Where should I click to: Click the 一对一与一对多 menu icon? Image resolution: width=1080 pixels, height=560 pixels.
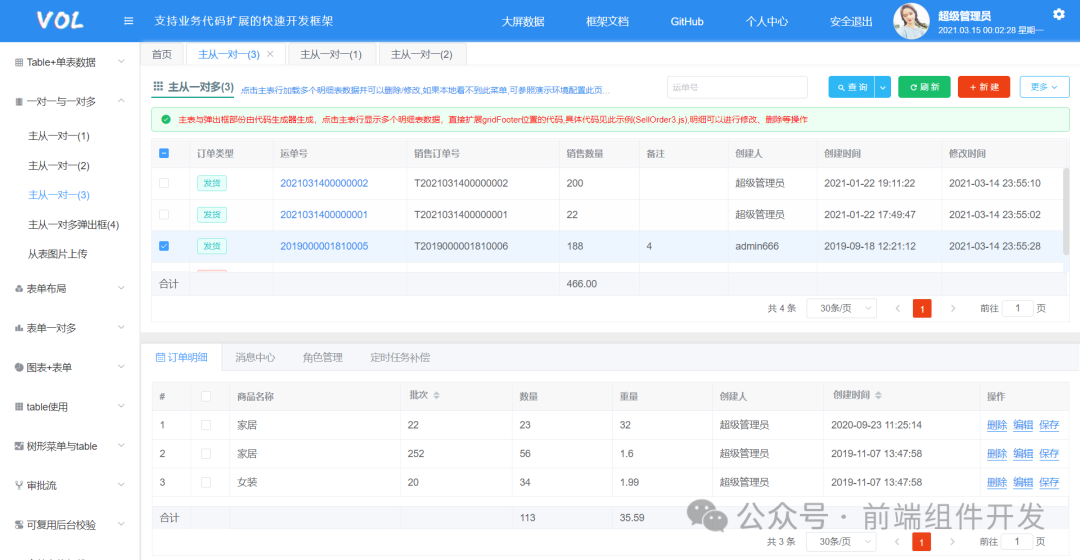click(19, 102)
